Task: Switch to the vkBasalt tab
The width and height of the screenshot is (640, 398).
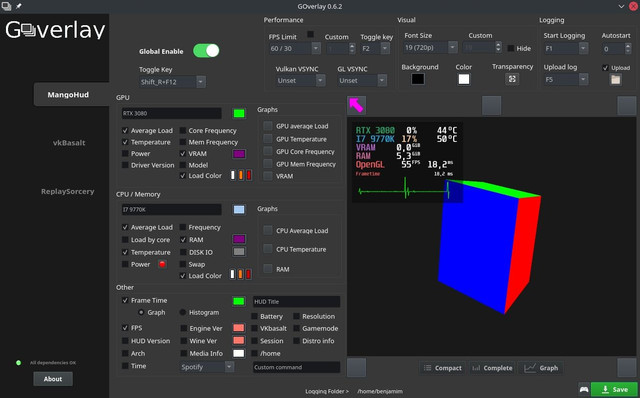Action: coord(69,143)
